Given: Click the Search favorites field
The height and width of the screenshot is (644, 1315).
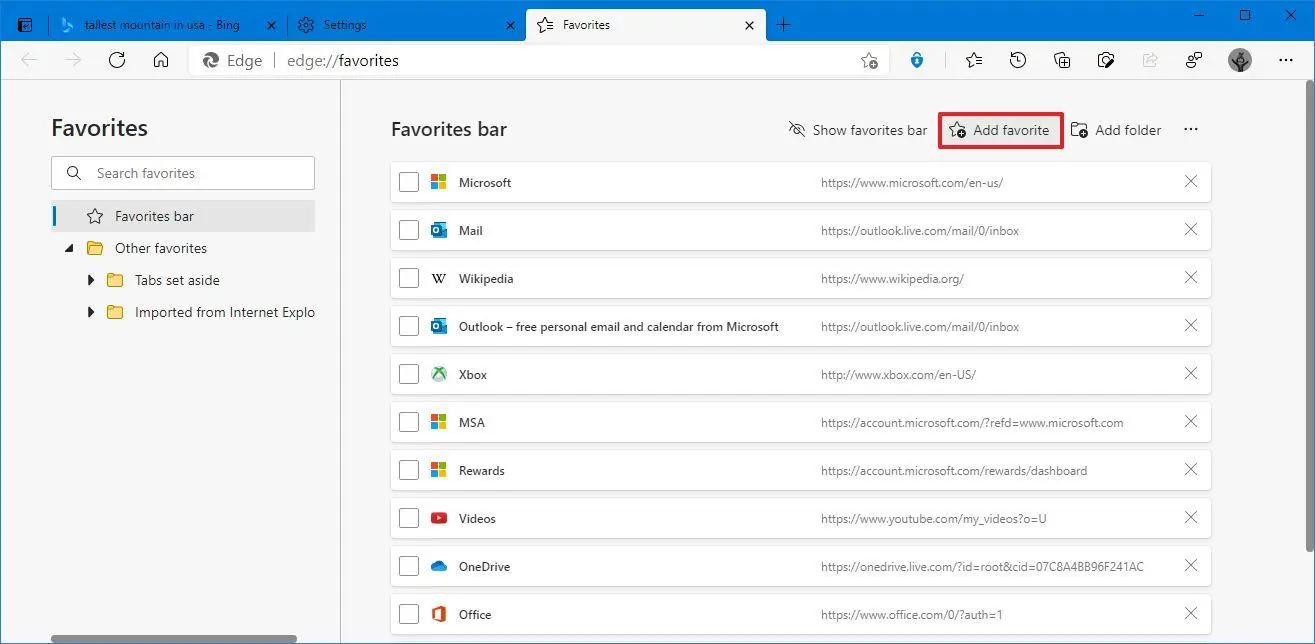Looking at the screenshot, I should coord(183,173).
